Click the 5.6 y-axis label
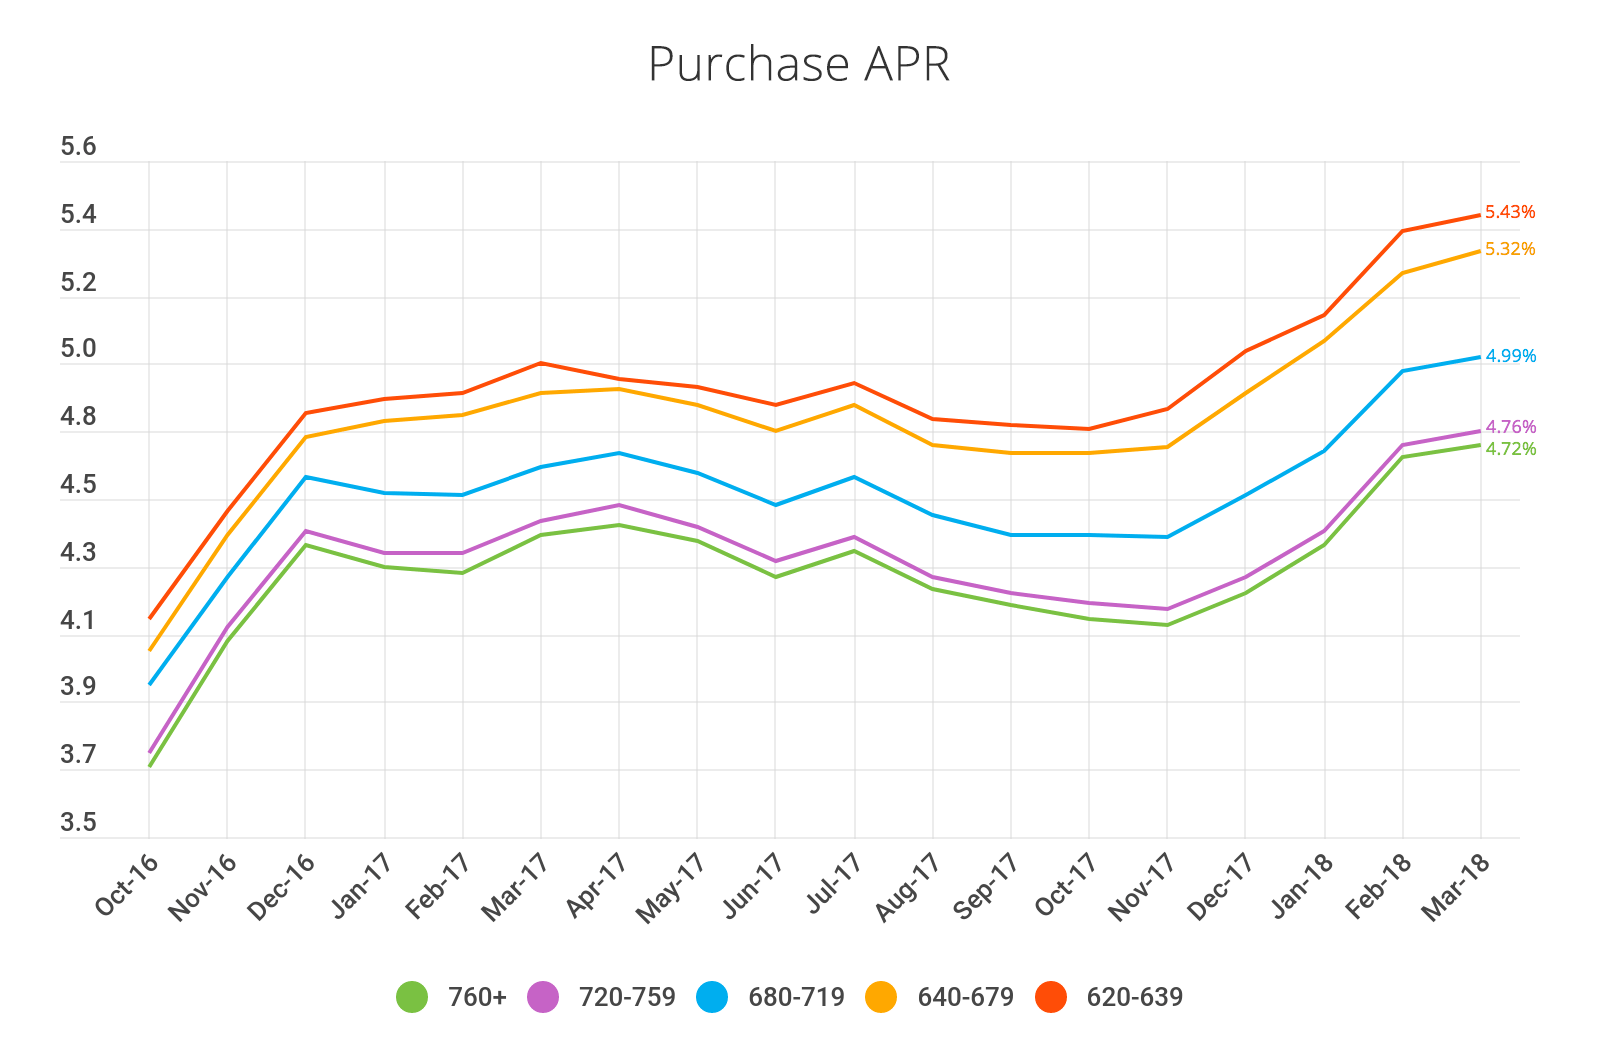 78,147
